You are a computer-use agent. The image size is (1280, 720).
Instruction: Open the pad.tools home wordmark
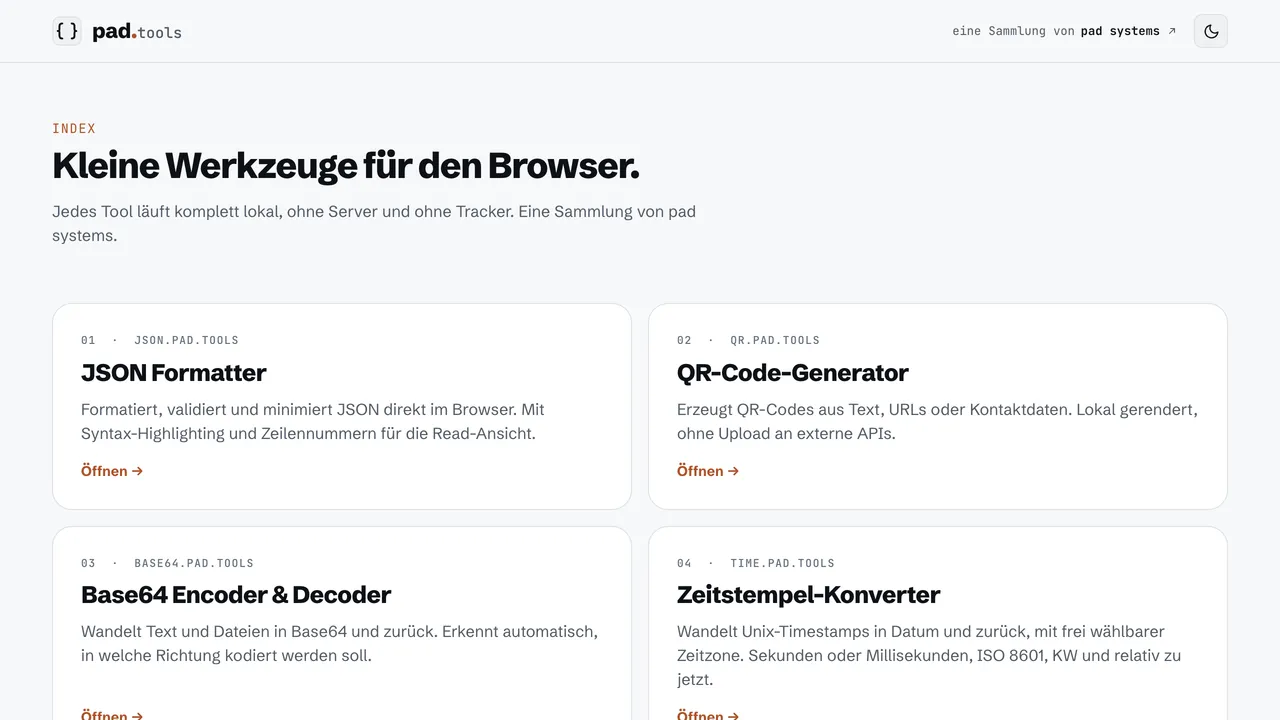click(x=137, y=32)
